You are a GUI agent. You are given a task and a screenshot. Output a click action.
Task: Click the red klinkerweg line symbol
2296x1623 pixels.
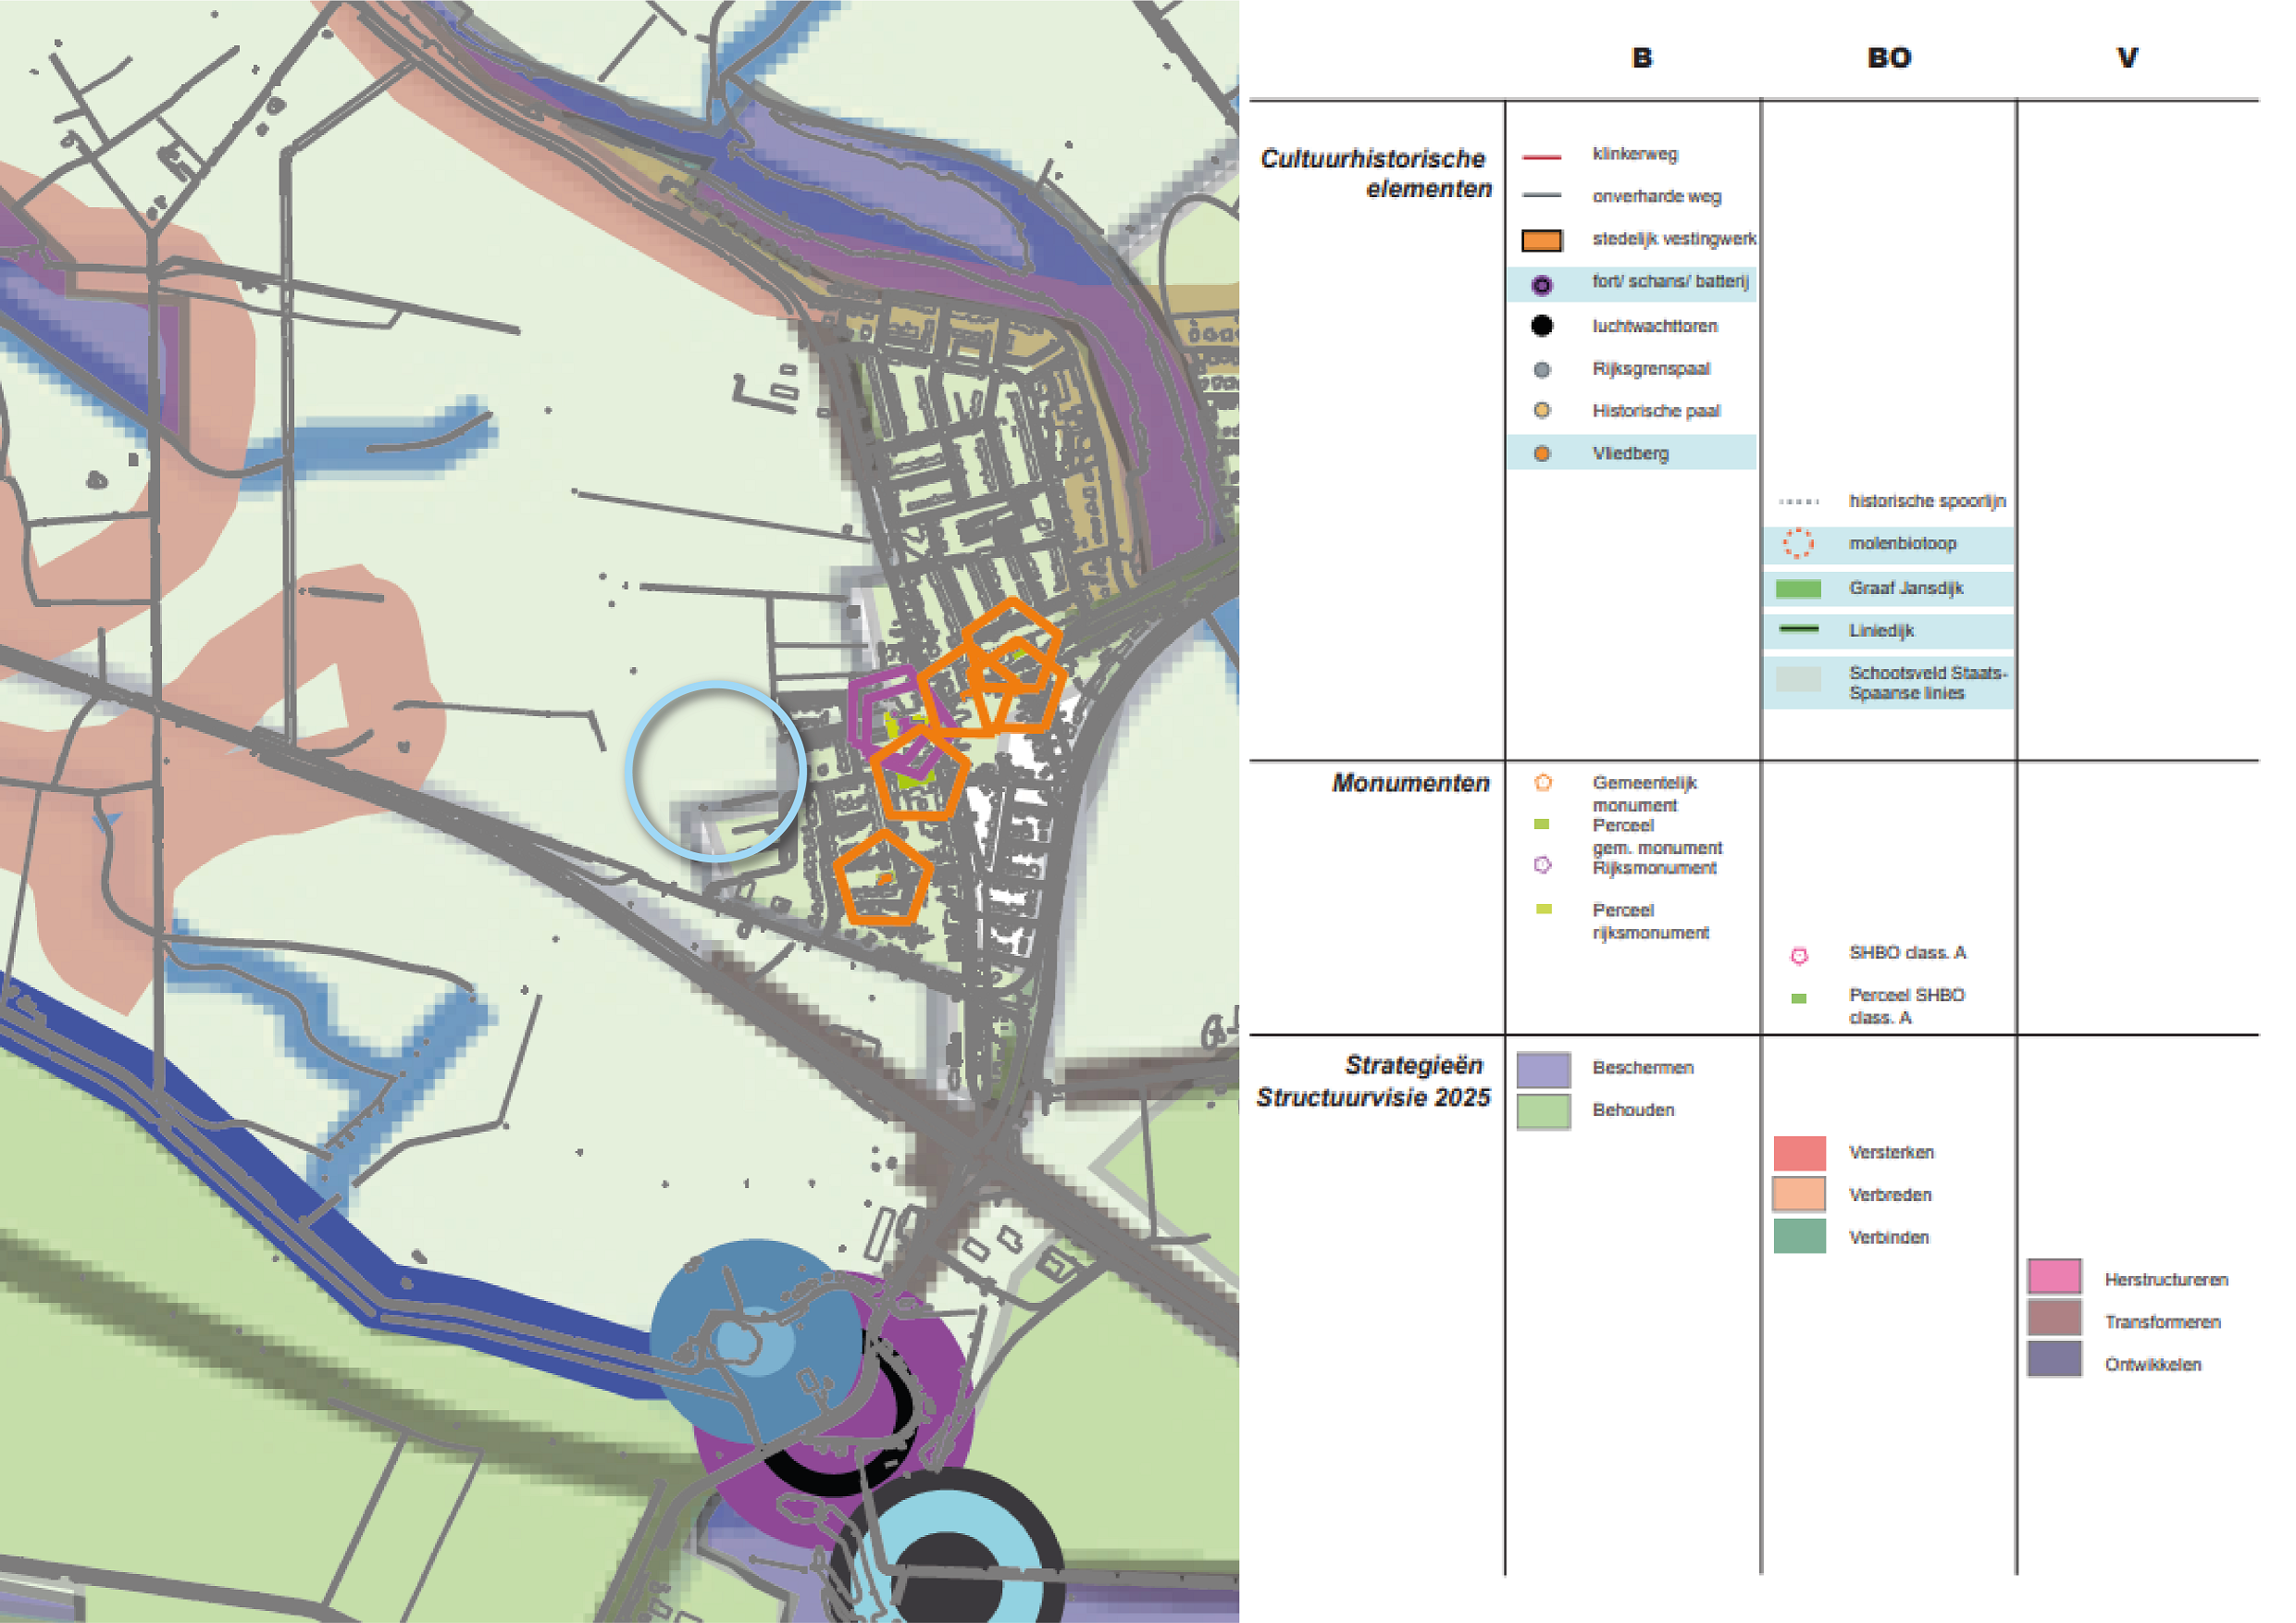pyautogui.click(x=1541, y=157)
